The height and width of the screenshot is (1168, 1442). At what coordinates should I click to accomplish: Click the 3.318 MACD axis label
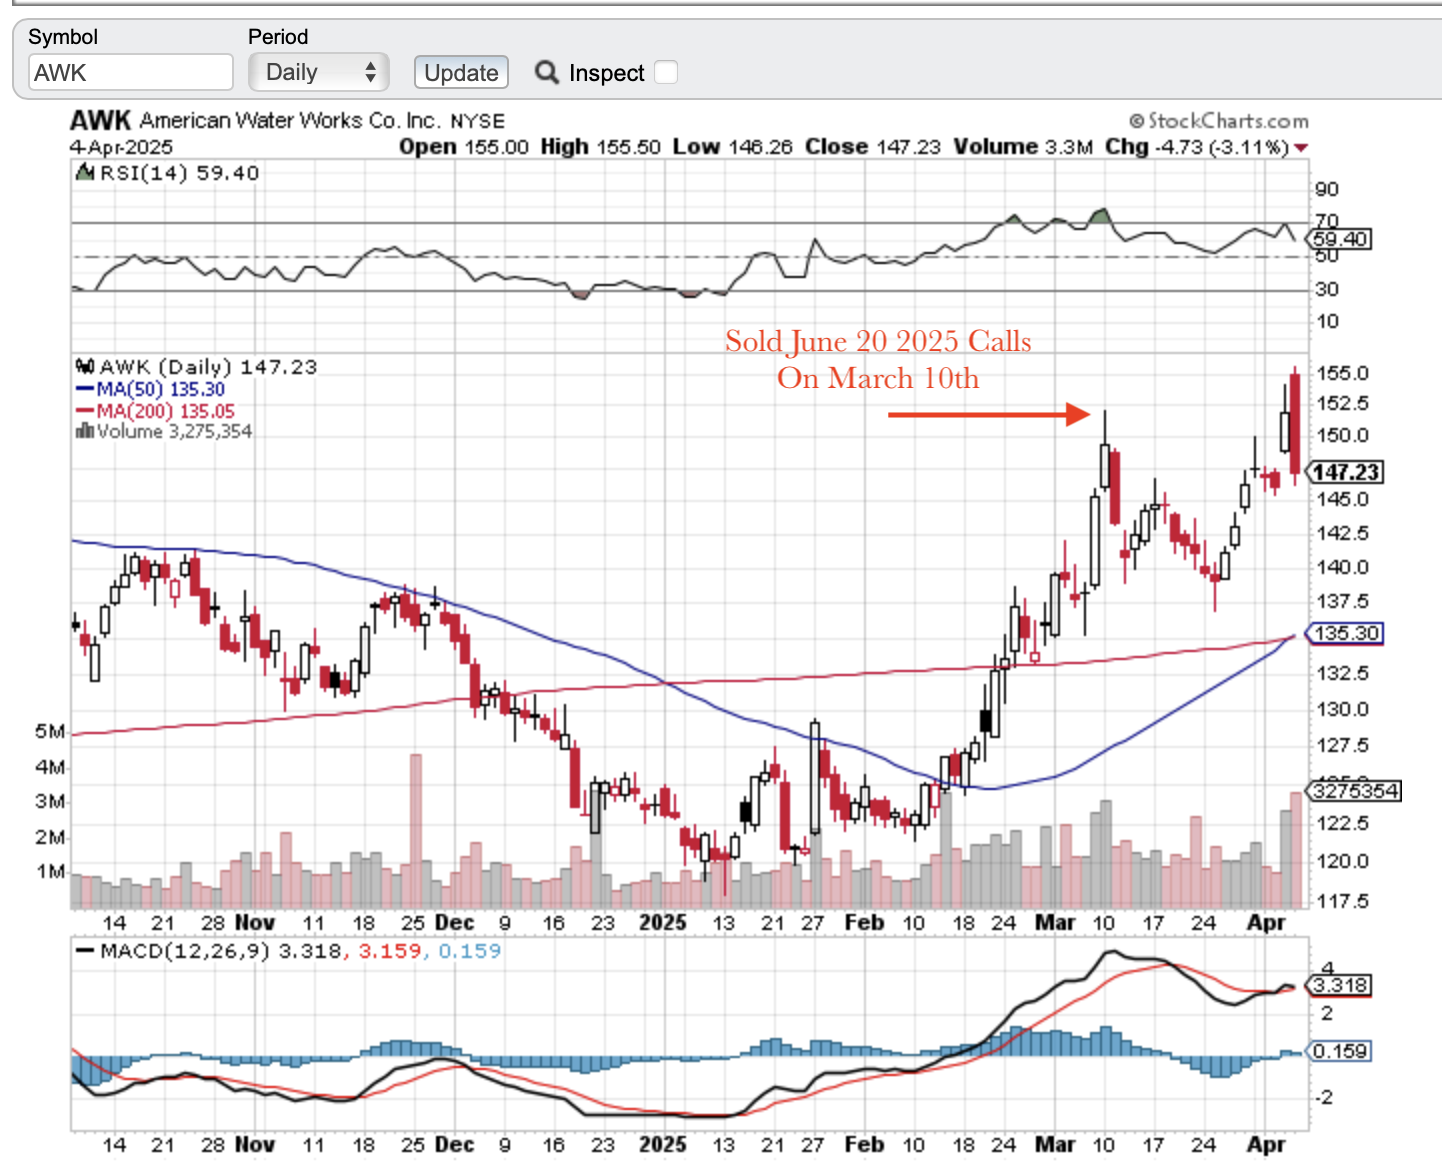1340,985
